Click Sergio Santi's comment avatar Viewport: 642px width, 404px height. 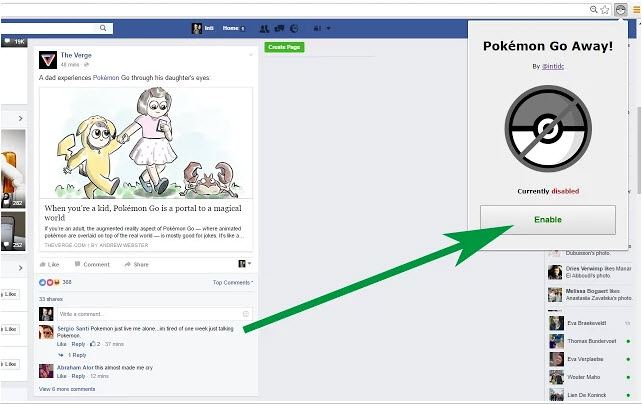pyautogui.click(x=46, y=332)
